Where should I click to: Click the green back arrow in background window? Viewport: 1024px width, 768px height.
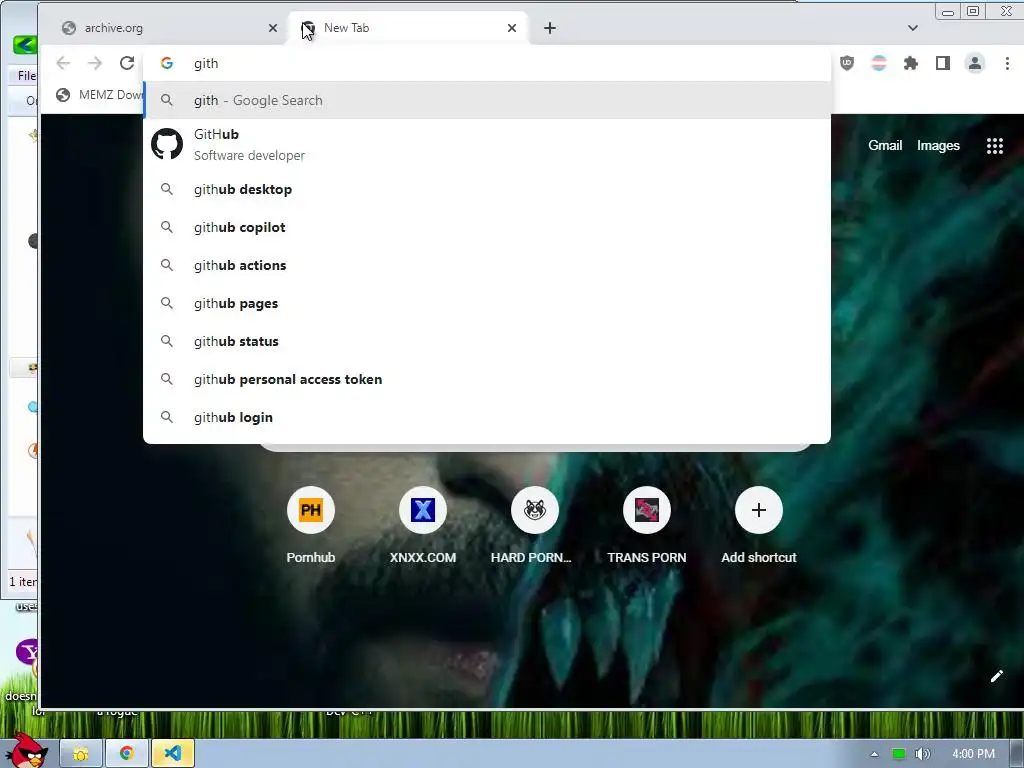tap(25, 44)
